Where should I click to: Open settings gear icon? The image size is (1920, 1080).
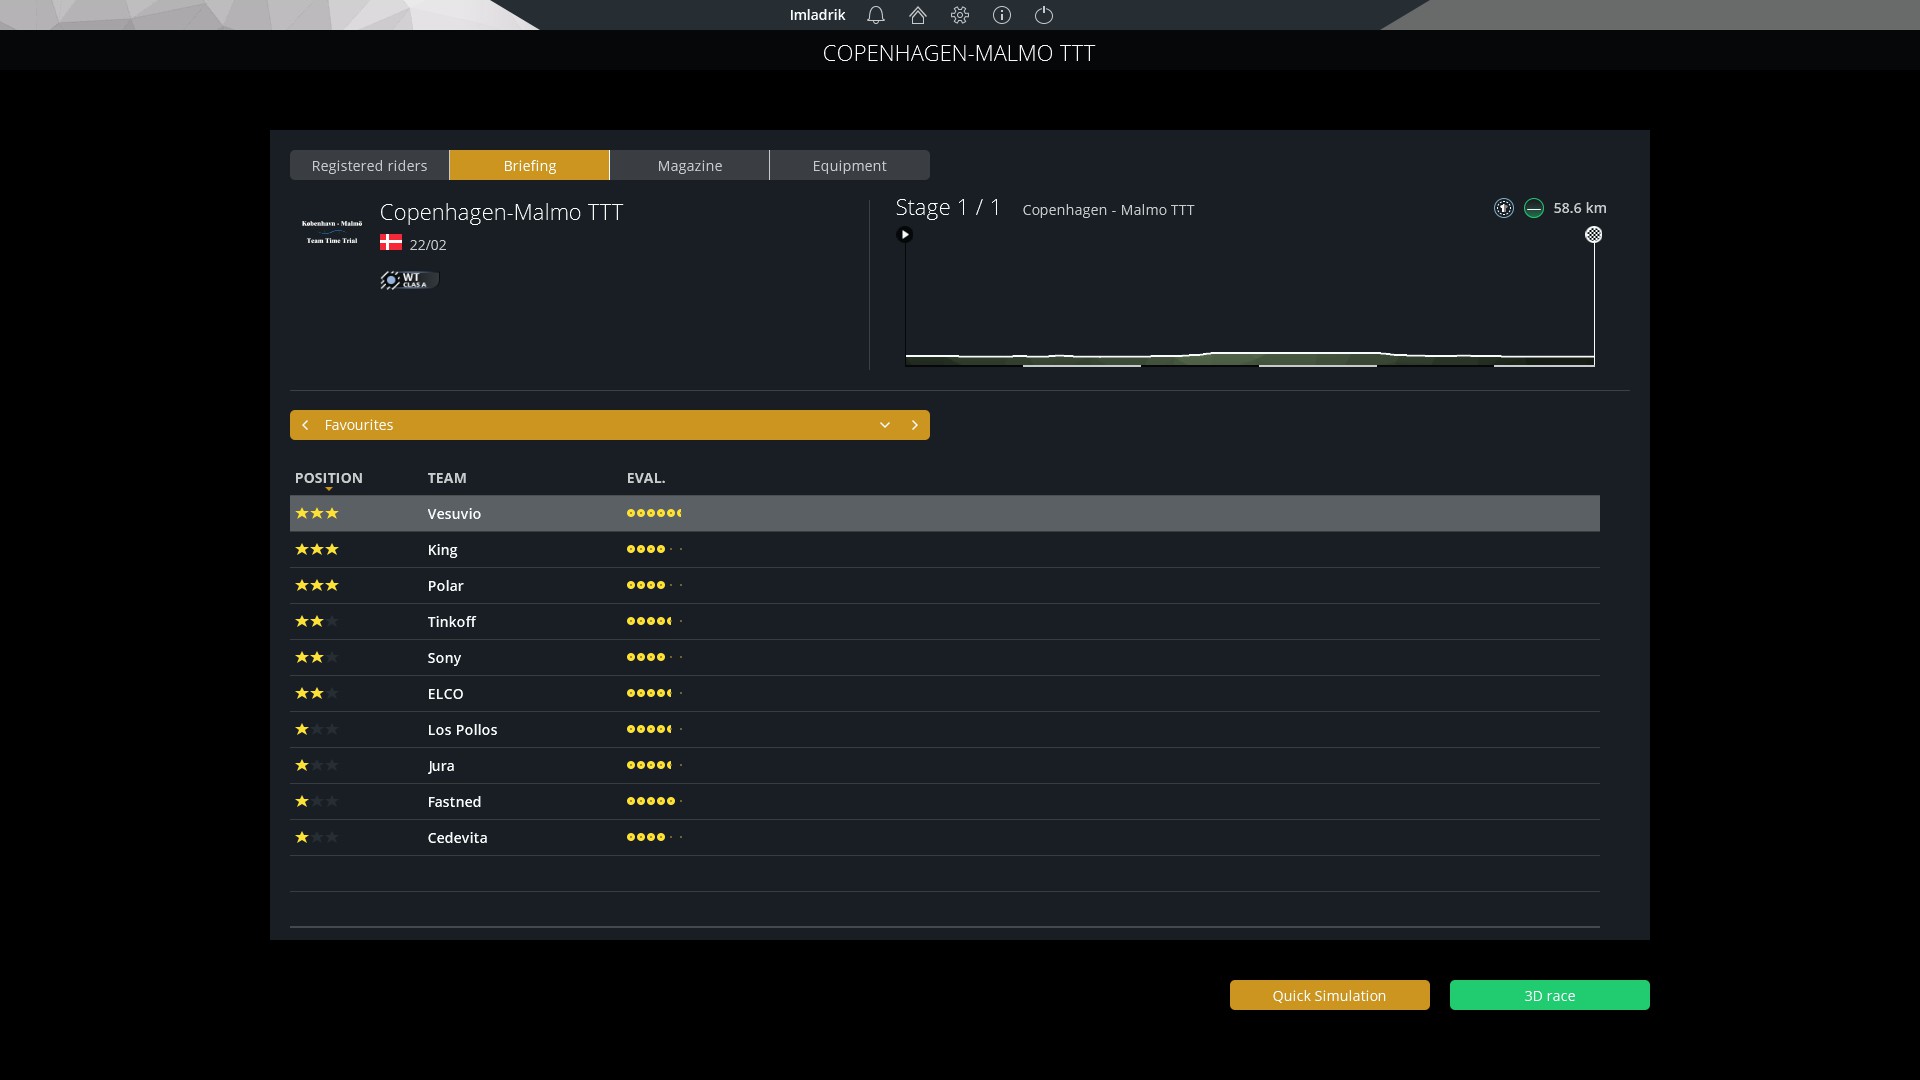(960, 15)
